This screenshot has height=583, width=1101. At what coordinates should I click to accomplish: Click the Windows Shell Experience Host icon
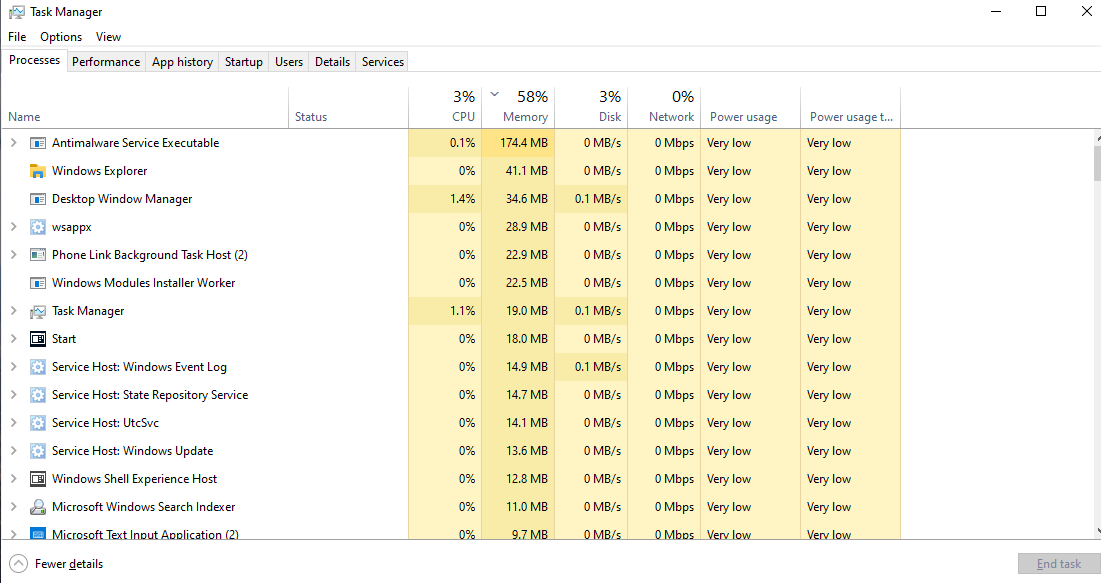38,479
